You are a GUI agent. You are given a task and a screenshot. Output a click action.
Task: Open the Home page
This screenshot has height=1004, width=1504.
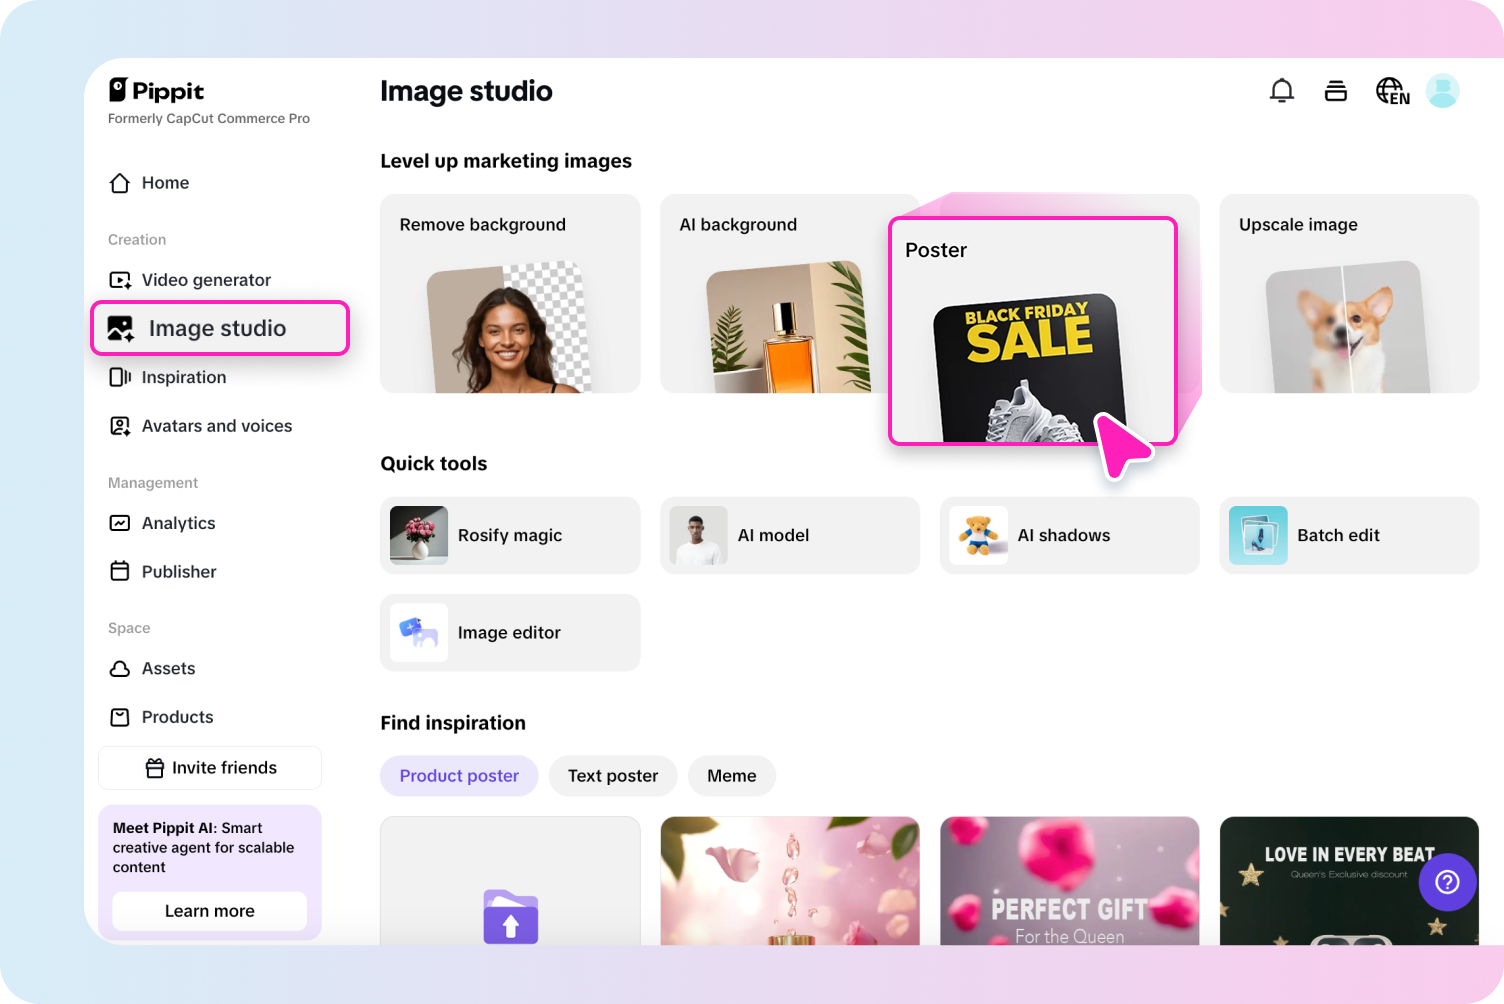point(166,183)
